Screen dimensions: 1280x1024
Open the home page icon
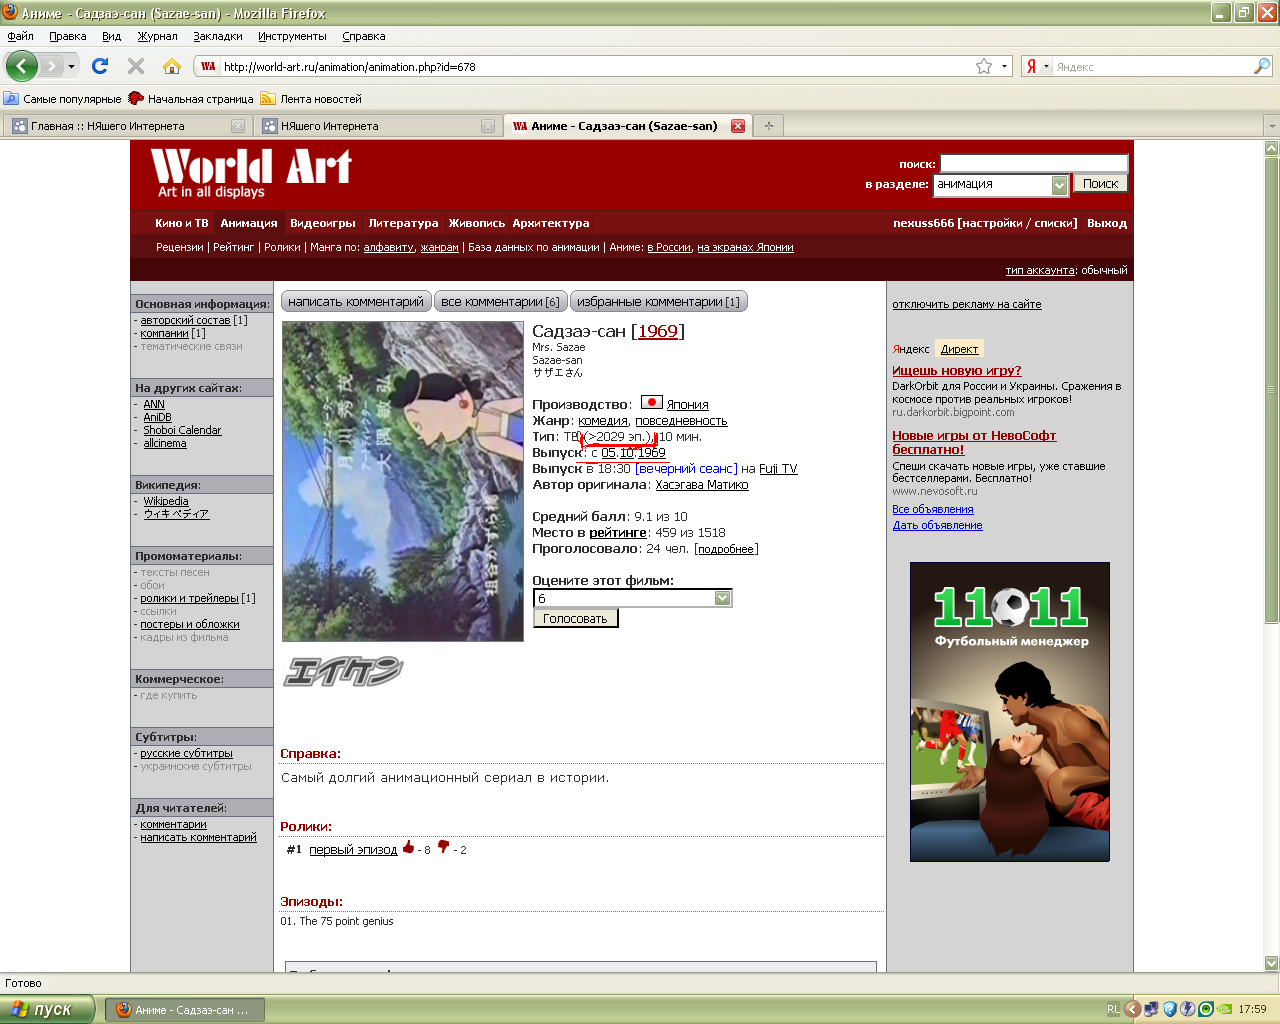[x=172, y=66]
